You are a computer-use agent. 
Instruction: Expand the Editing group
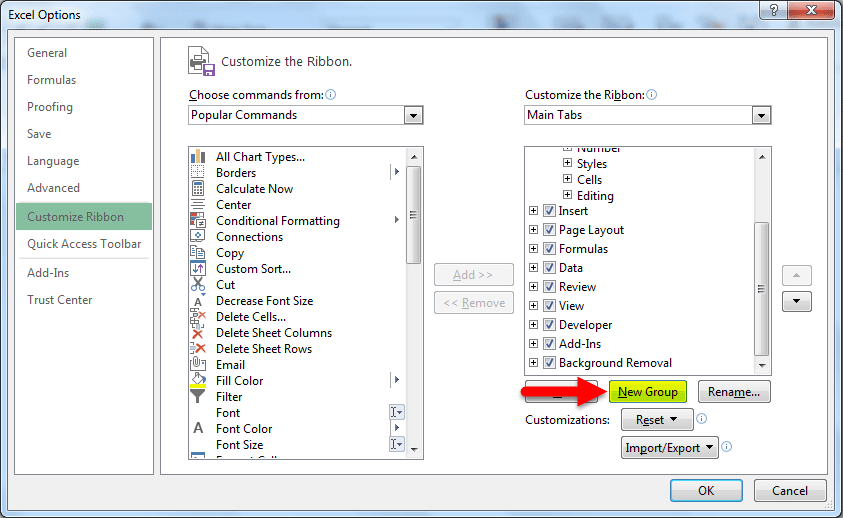(x=567, y=195)
